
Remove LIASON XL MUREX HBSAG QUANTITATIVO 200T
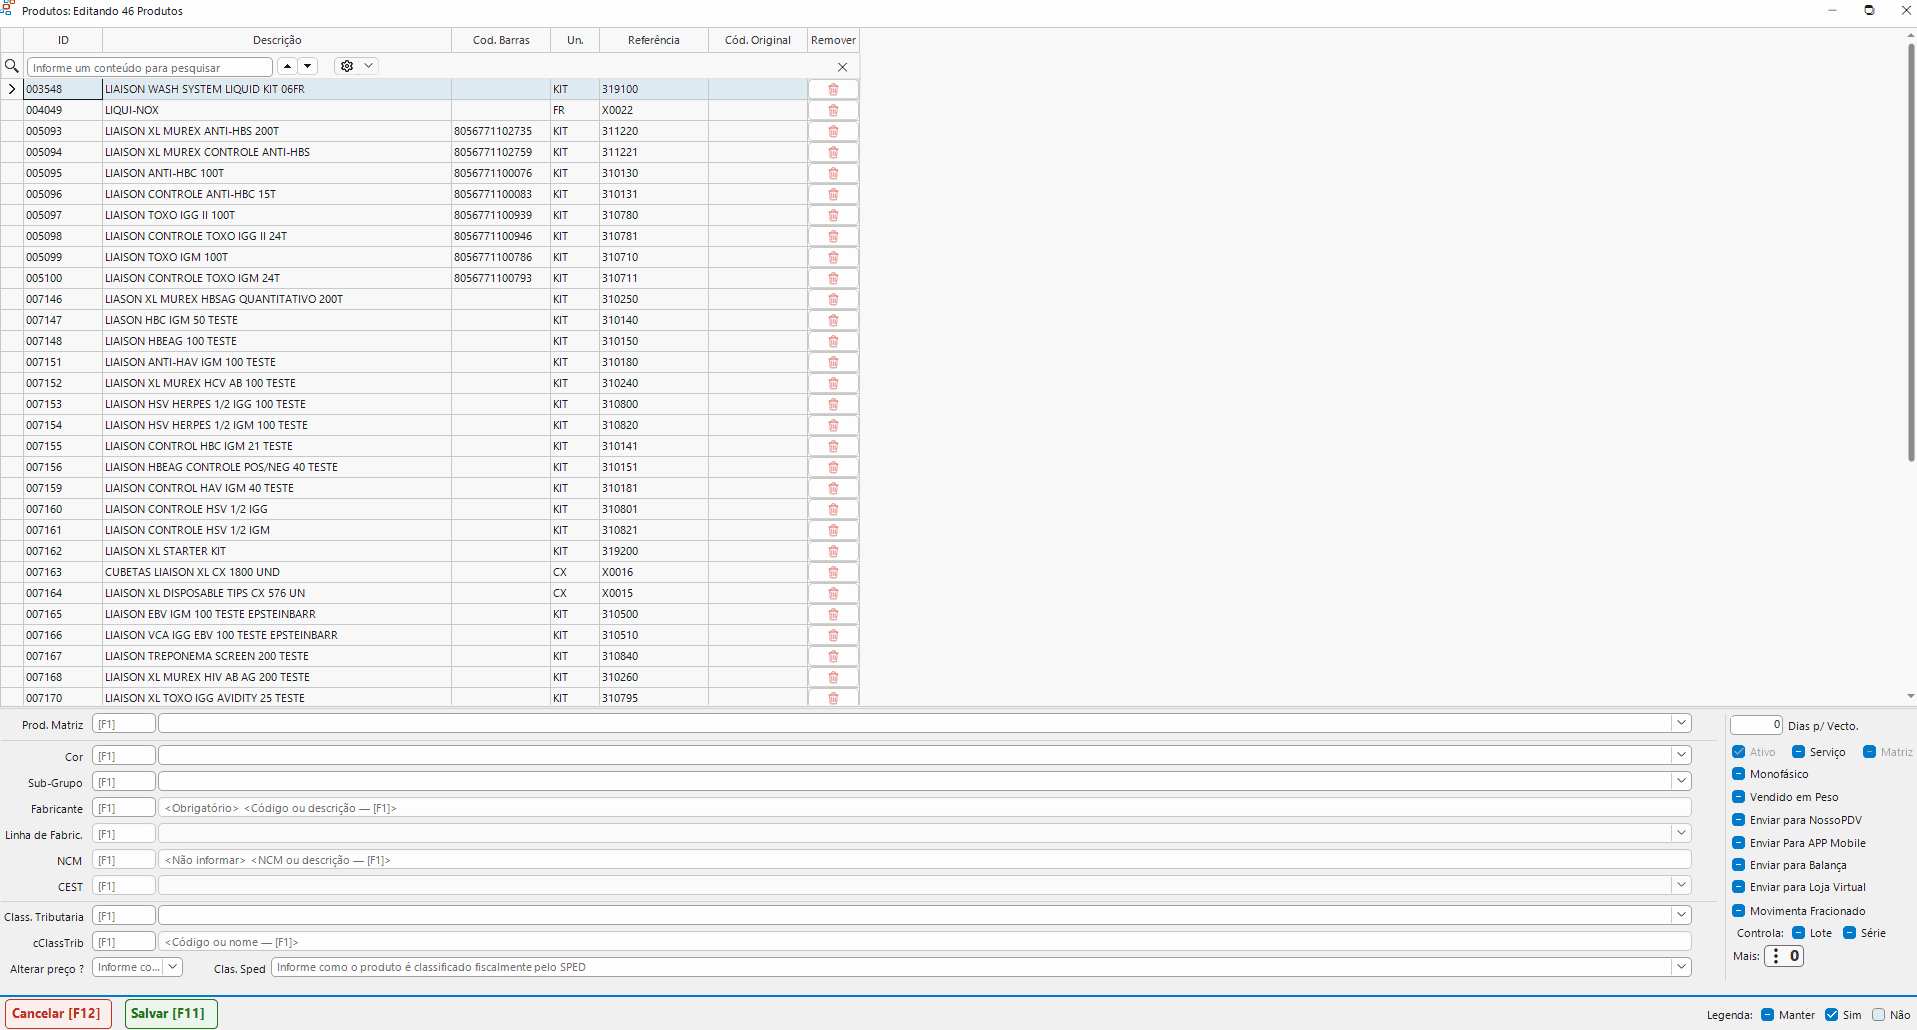[833, 299]
